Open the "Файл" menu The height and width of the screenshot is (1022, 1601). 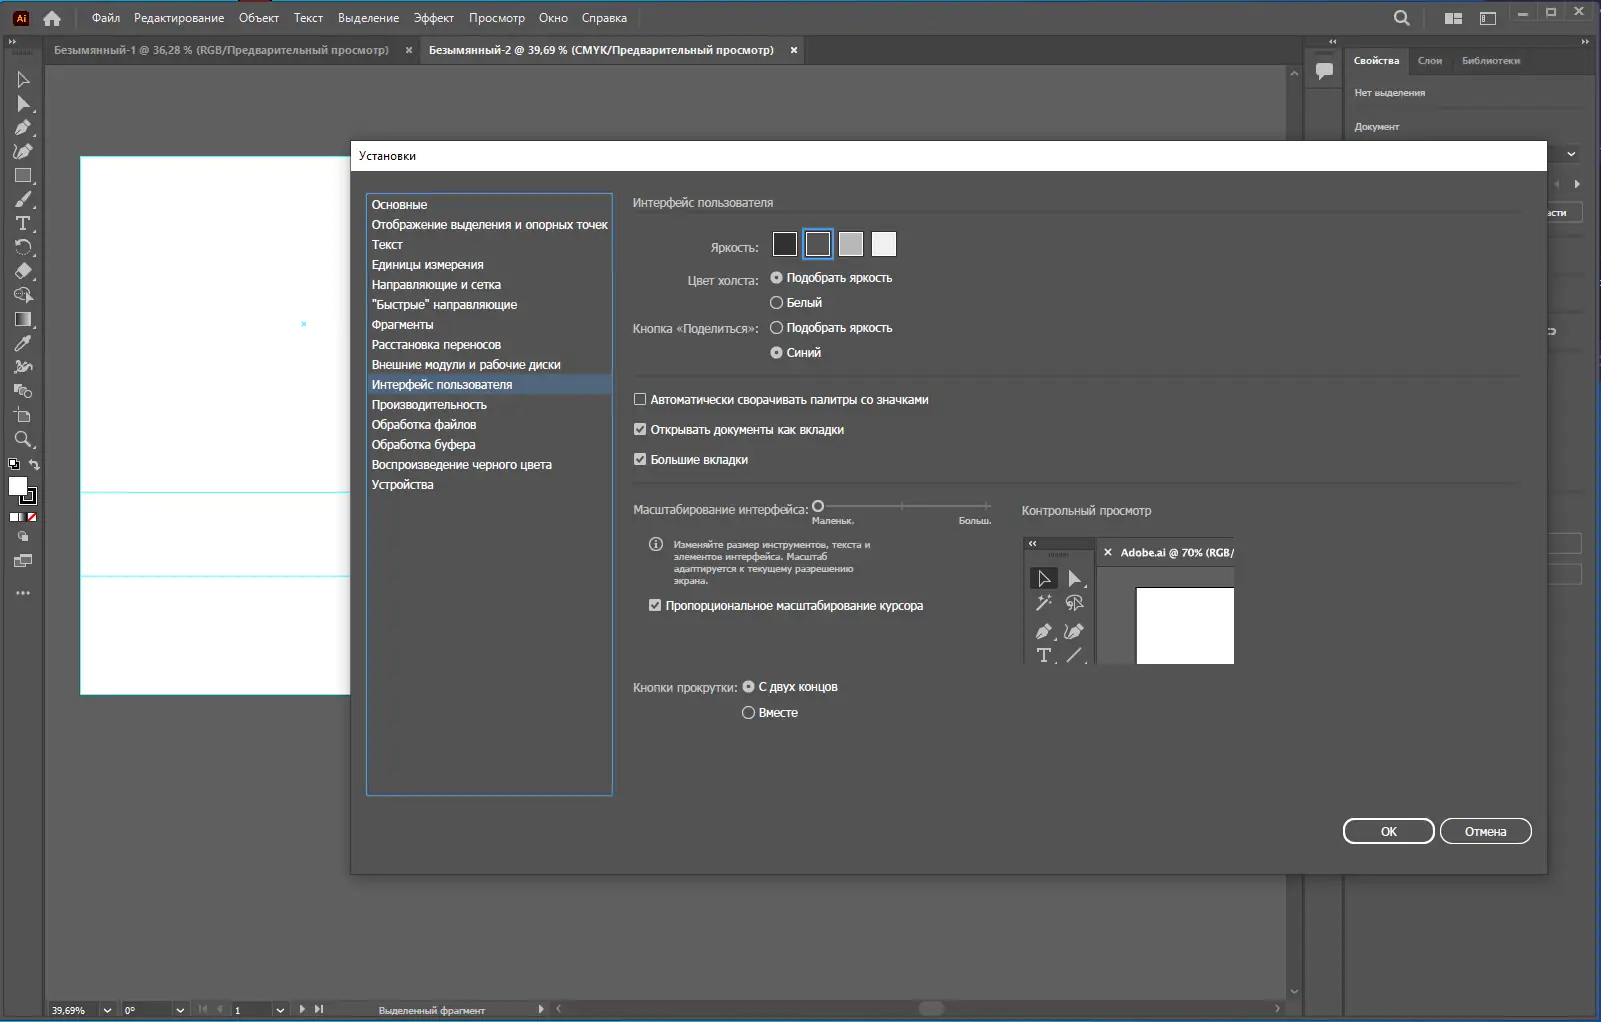pyautogui.click(x=106, y=18)
